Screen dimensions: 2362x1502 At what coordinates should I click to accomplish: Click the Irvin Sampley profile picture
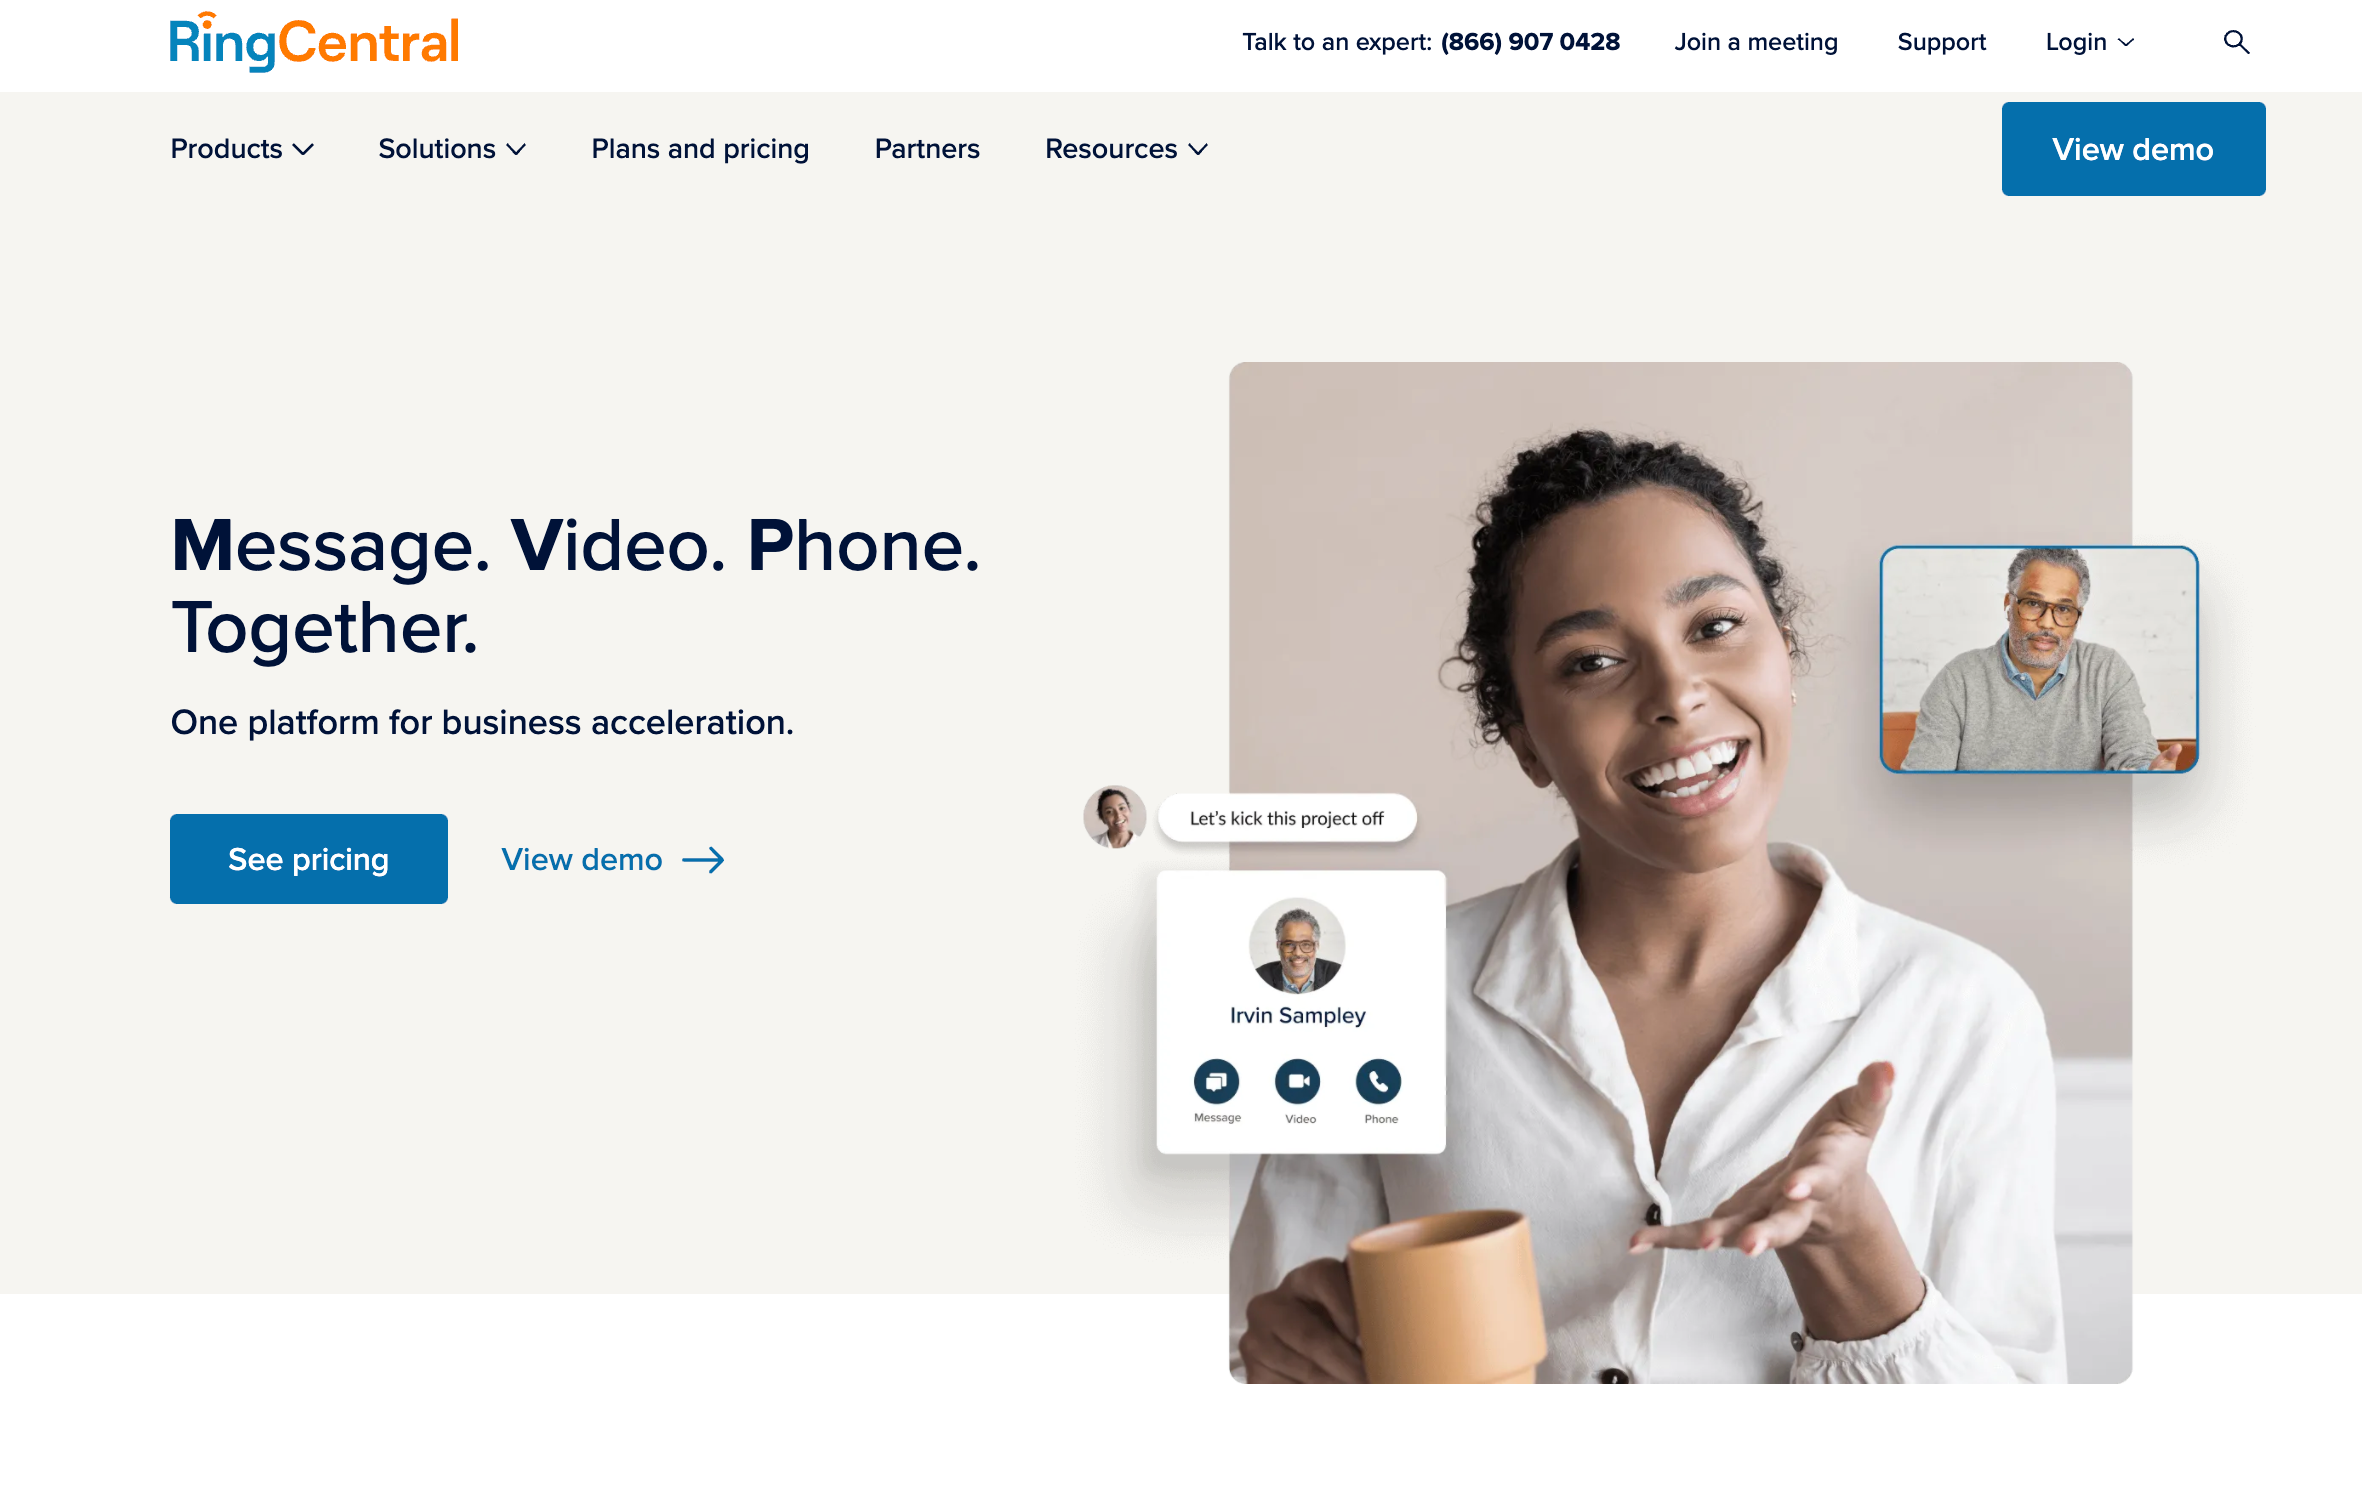pyautogui.click(x=1296, y=946)
